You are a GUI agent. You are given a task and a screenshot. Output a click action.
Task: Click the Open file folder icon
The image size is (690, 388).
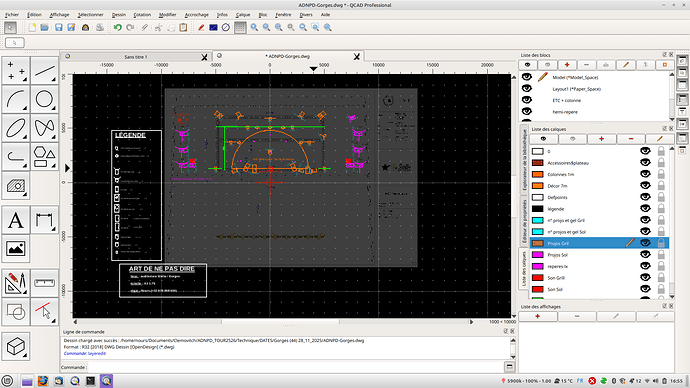click(x=44, y=27)
